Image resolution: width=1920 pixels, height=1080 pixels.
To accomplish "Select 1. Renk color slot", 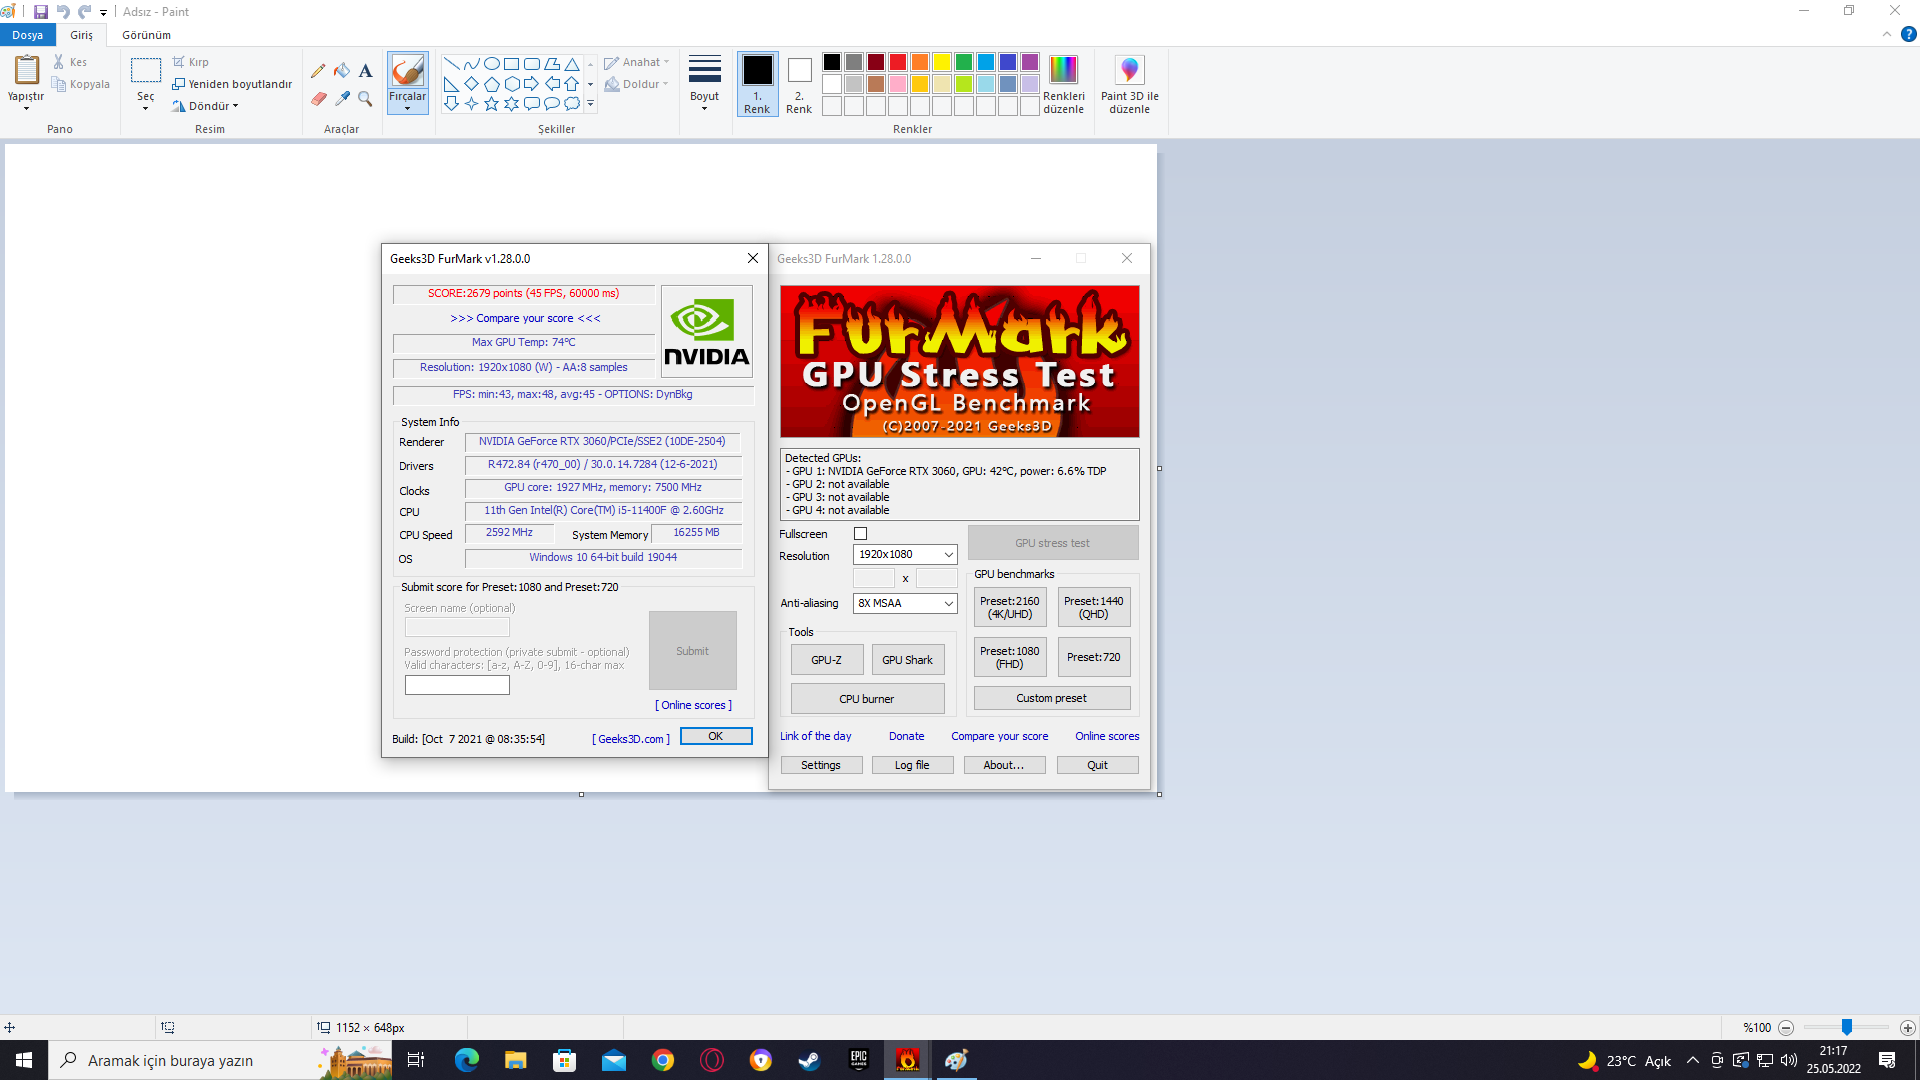I will tap(757, 84).
